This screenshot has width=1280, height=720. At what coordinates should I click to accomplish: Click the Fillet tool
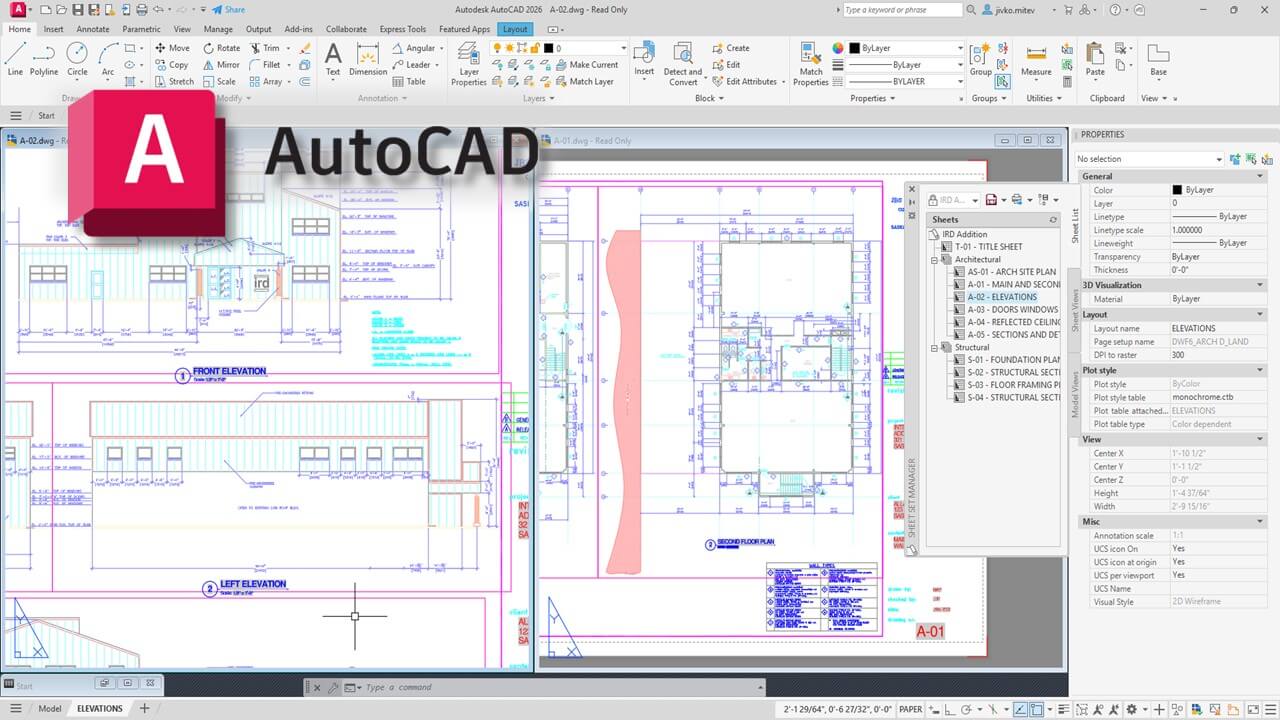[263, 65]
